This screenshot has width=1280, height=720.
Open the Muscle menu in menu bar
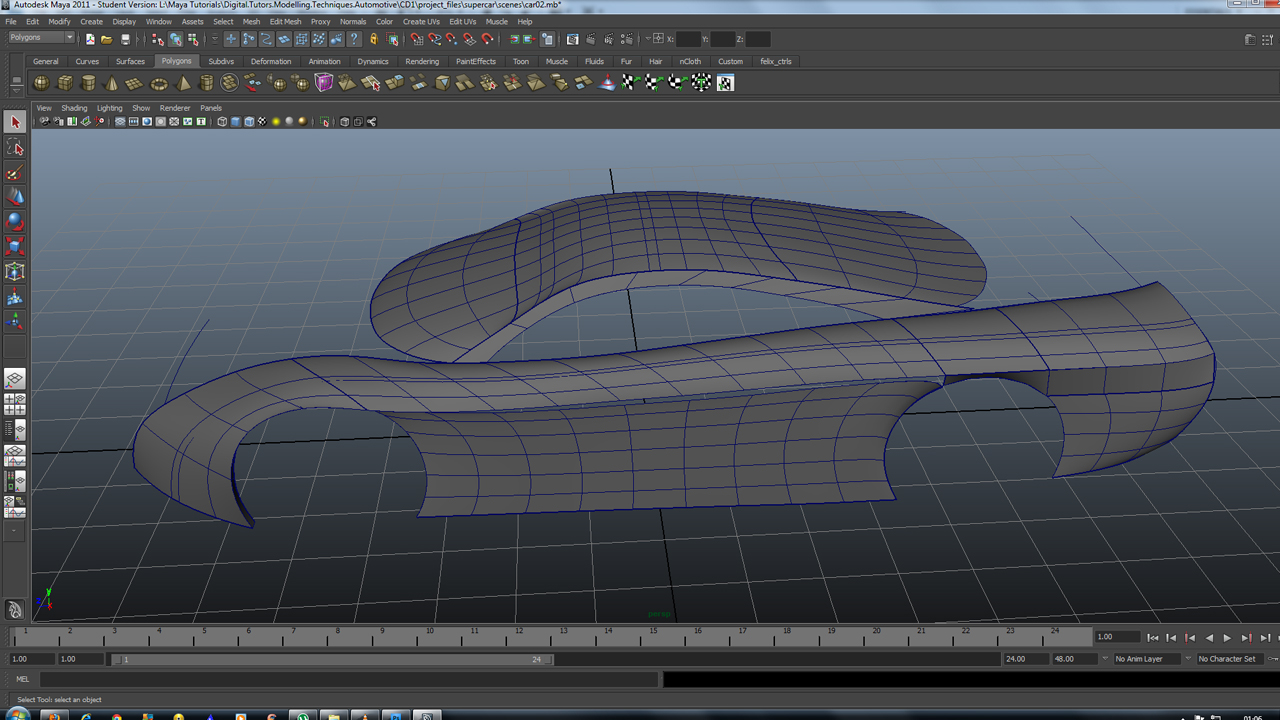pyautogui.click(x=496, y=21)
